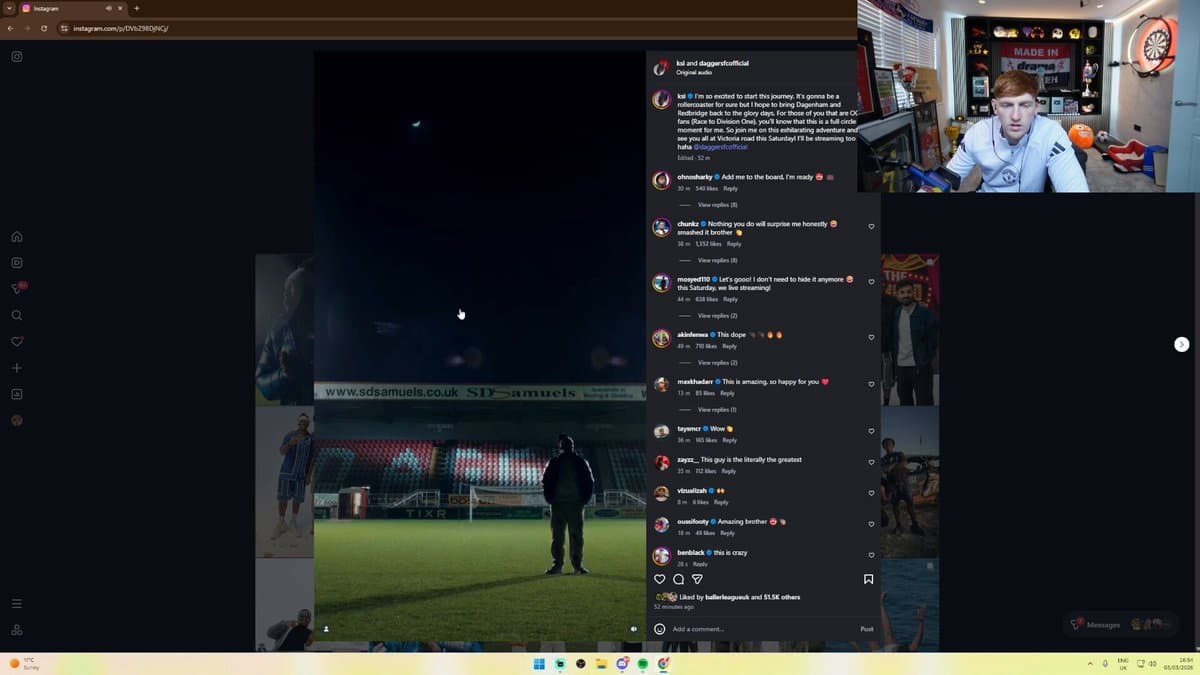Open Instagram Home from the left sidebar

pos(17,237)
